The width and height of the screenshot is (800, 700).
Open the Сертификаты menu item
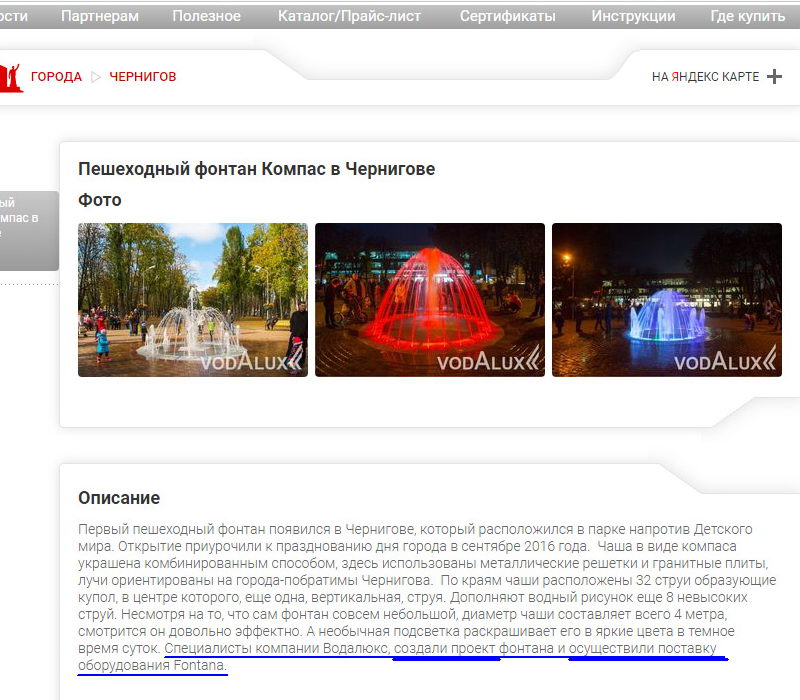[x=507, y=16]
